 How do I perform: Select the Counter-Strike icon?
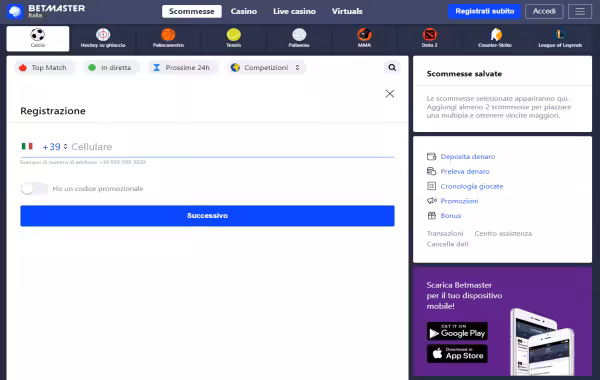tap(495, 35)
